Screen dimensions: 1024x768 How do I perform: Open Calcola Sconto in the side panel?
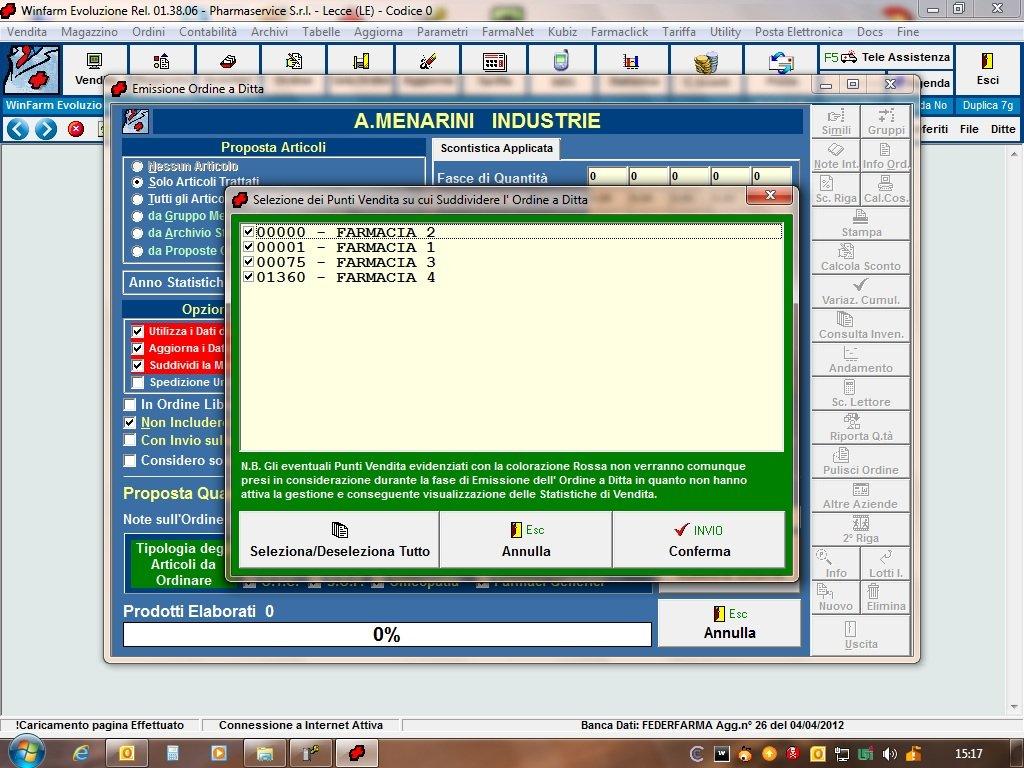861,256
